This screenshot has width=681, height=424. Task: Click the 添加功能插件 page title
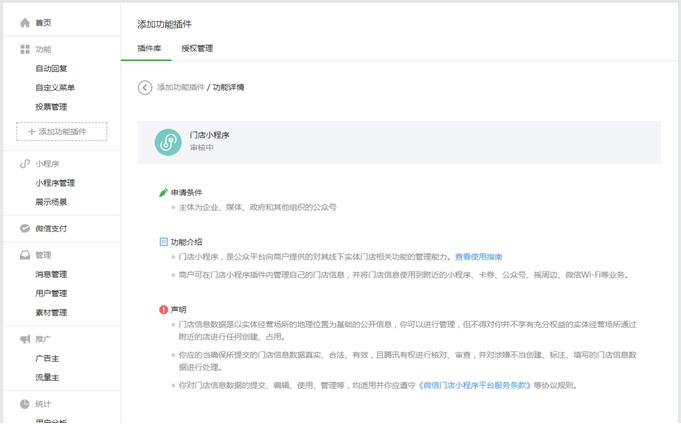[x=164, y=24]
